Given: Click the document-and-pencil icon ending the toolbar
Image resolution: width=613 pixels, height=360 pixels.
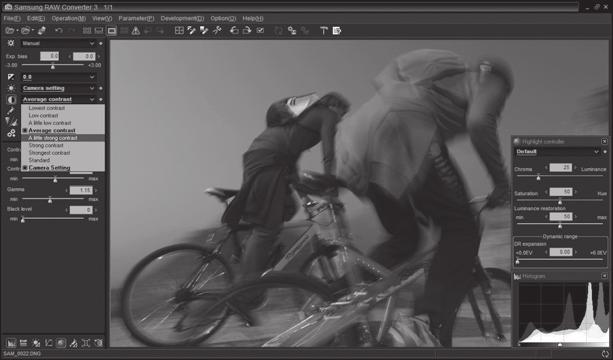Looking at the screenshot, I should [337, 30].
